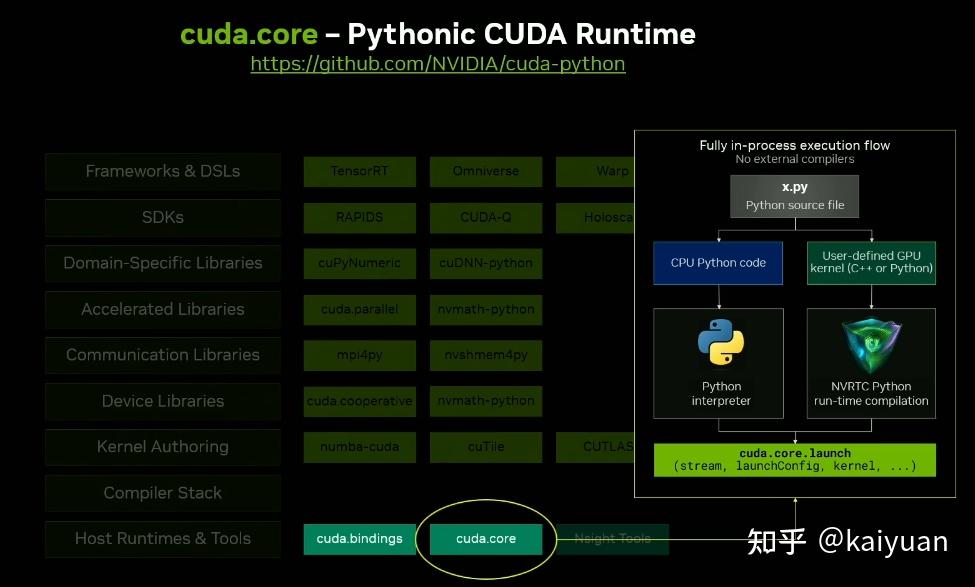Select the nvshmem4py badge
This screenshot has height=587, width=975.
pos(486,355)
